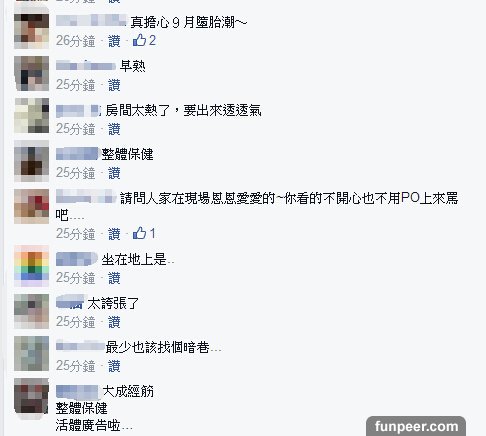The width and height of the screenshot is (486, 436).
Task: Open blurred username before 最少也該找個暗巷
Action: [80, 347]
